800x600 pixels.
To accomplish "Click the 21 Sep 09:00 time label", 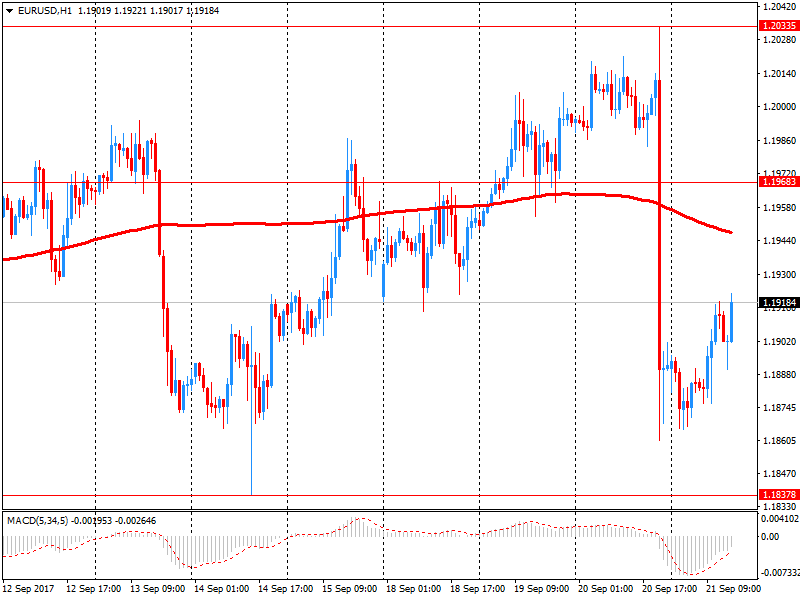I will [x=733, y=589].
